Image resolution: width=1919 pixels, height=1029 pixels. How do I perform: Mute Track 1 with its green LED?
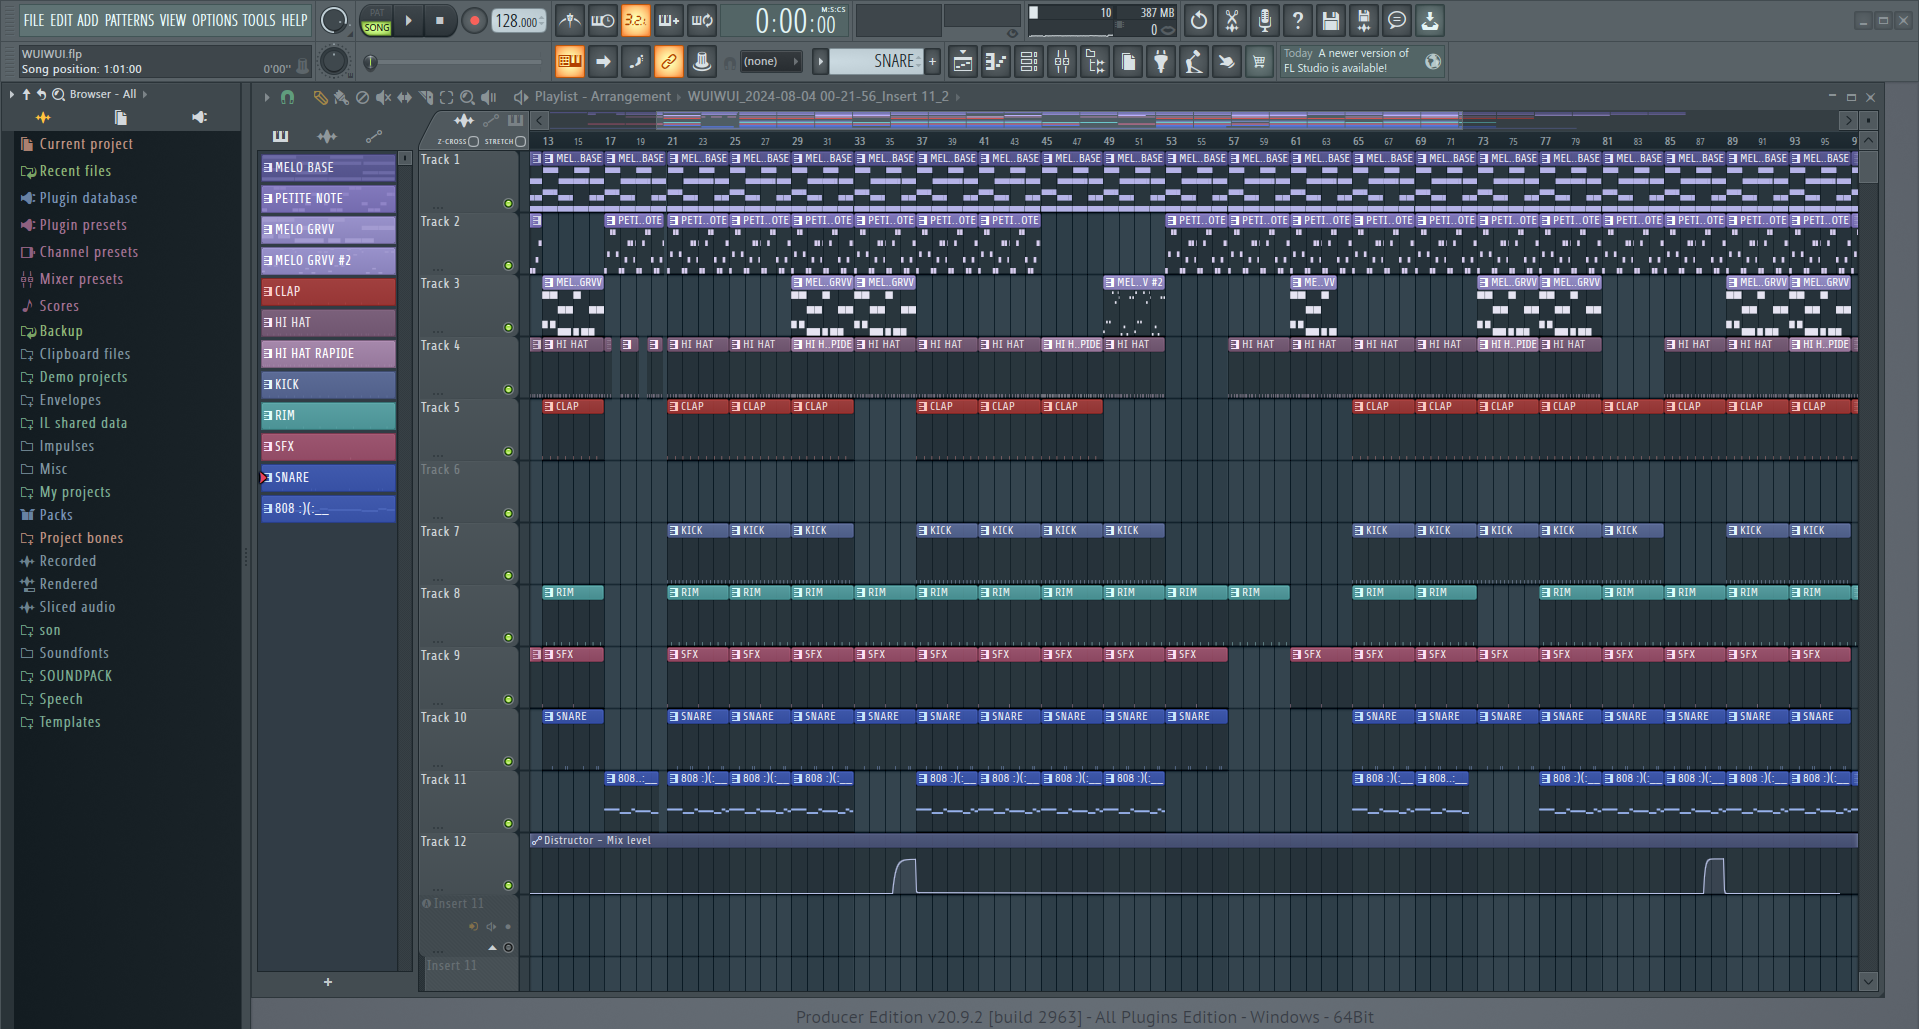click(x=508, y=203)
